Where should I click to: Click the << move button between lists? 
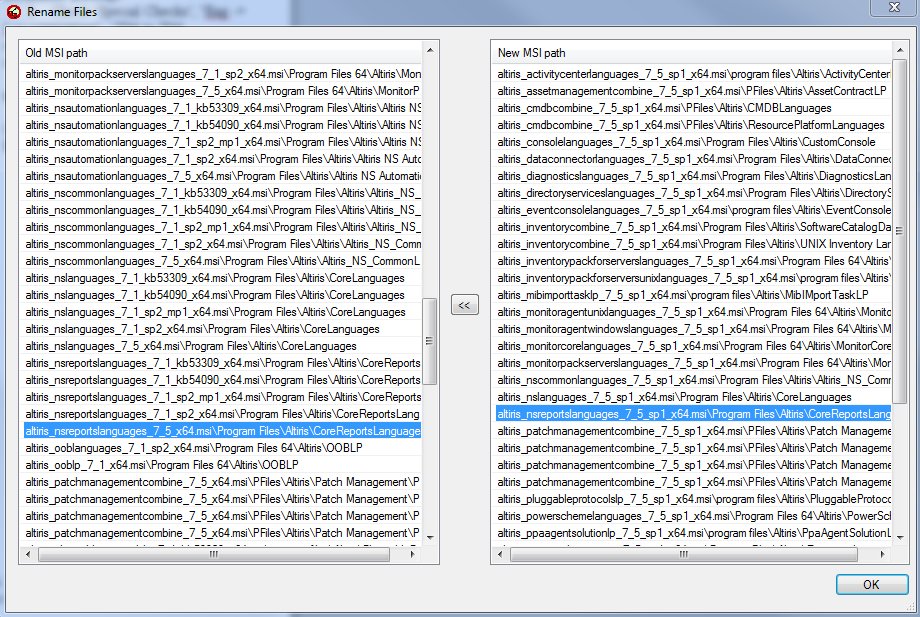click(x=465, y=305)
